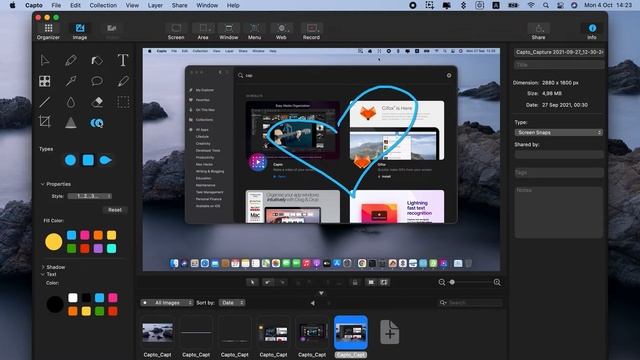Open the Collection menu
This screenshot has width=640, height=360.
(103, 5)
